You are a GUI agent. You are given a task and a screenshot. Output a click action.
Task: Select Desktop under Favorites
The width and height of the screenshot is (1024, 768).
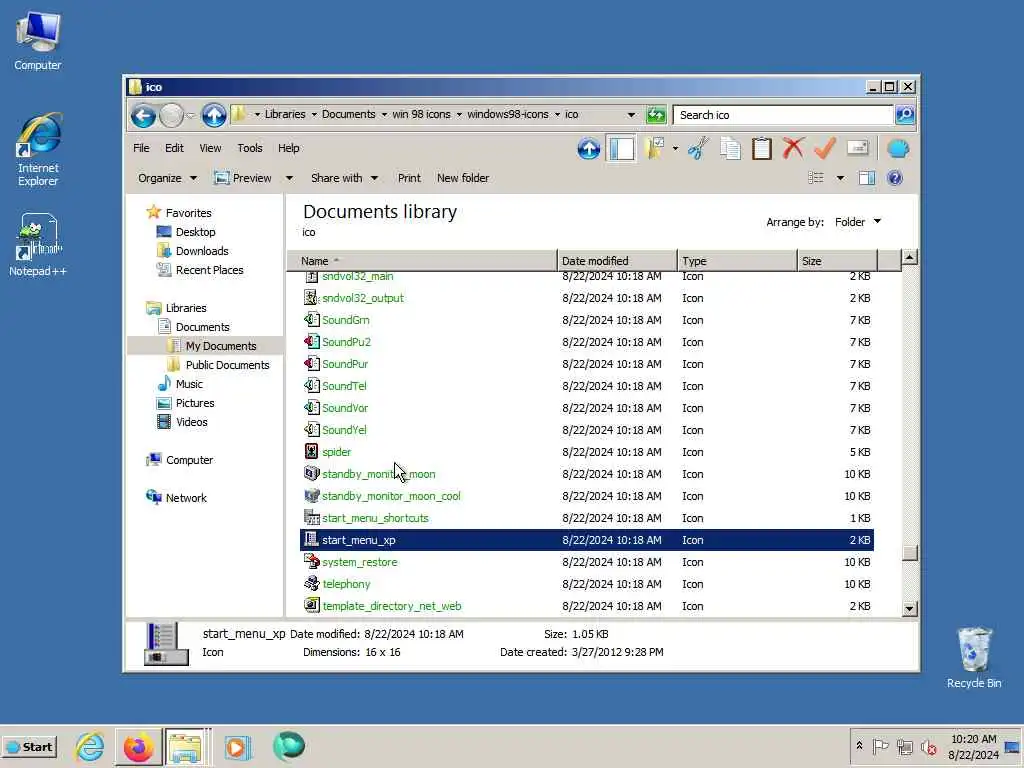(x=195, y=232)
